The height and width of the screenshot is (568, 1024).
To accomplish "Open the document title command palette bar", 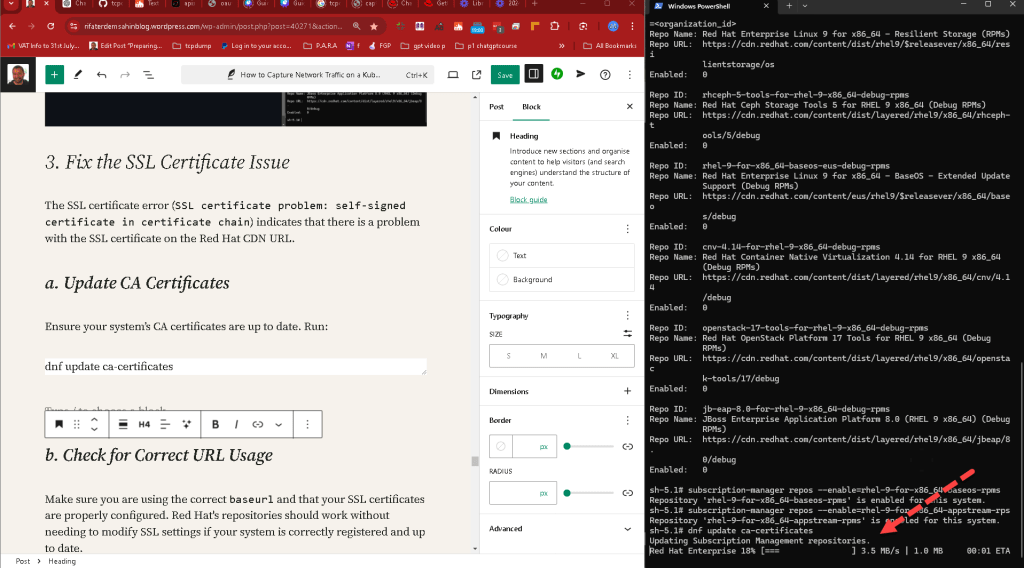I will (x=310, y=75).
